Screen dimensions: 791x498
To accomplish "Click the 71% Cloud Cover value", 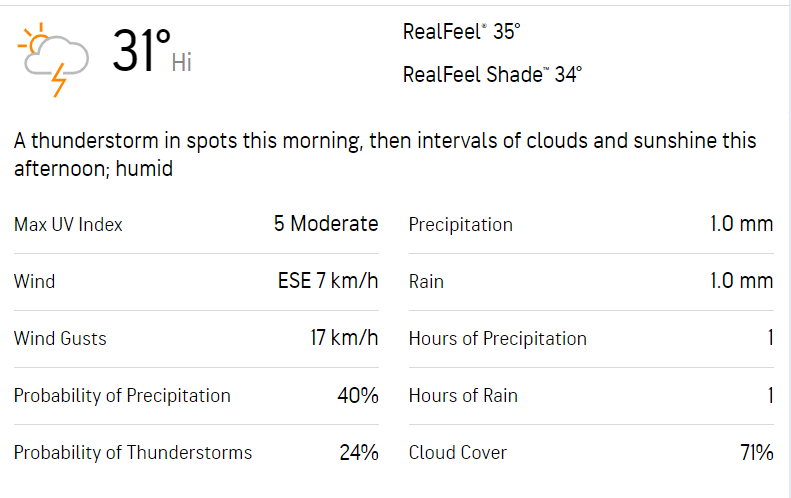I will pos(757,452).
